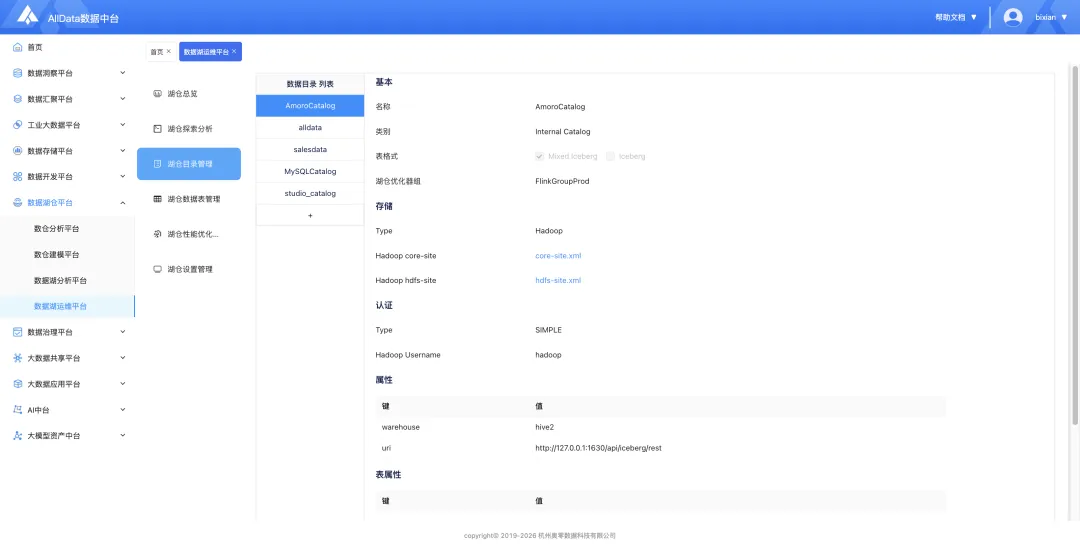Expand the 数据汇聚平台 menu chevron
The height and width of the screenshot is (547, 1080).
[x=123, y=99]
